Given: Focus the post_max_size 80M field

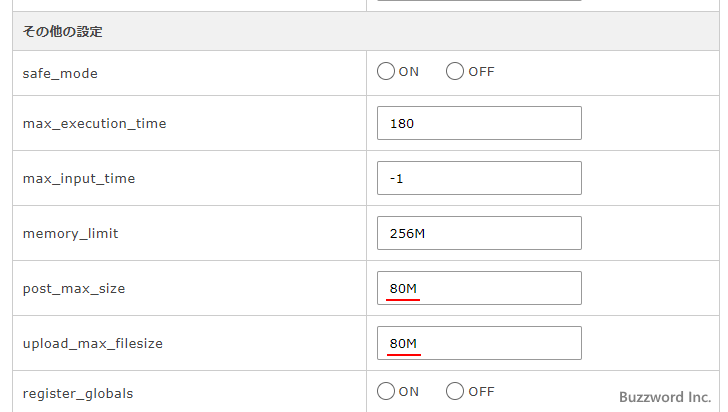Looking at the screenshot, I should (479, 289).
